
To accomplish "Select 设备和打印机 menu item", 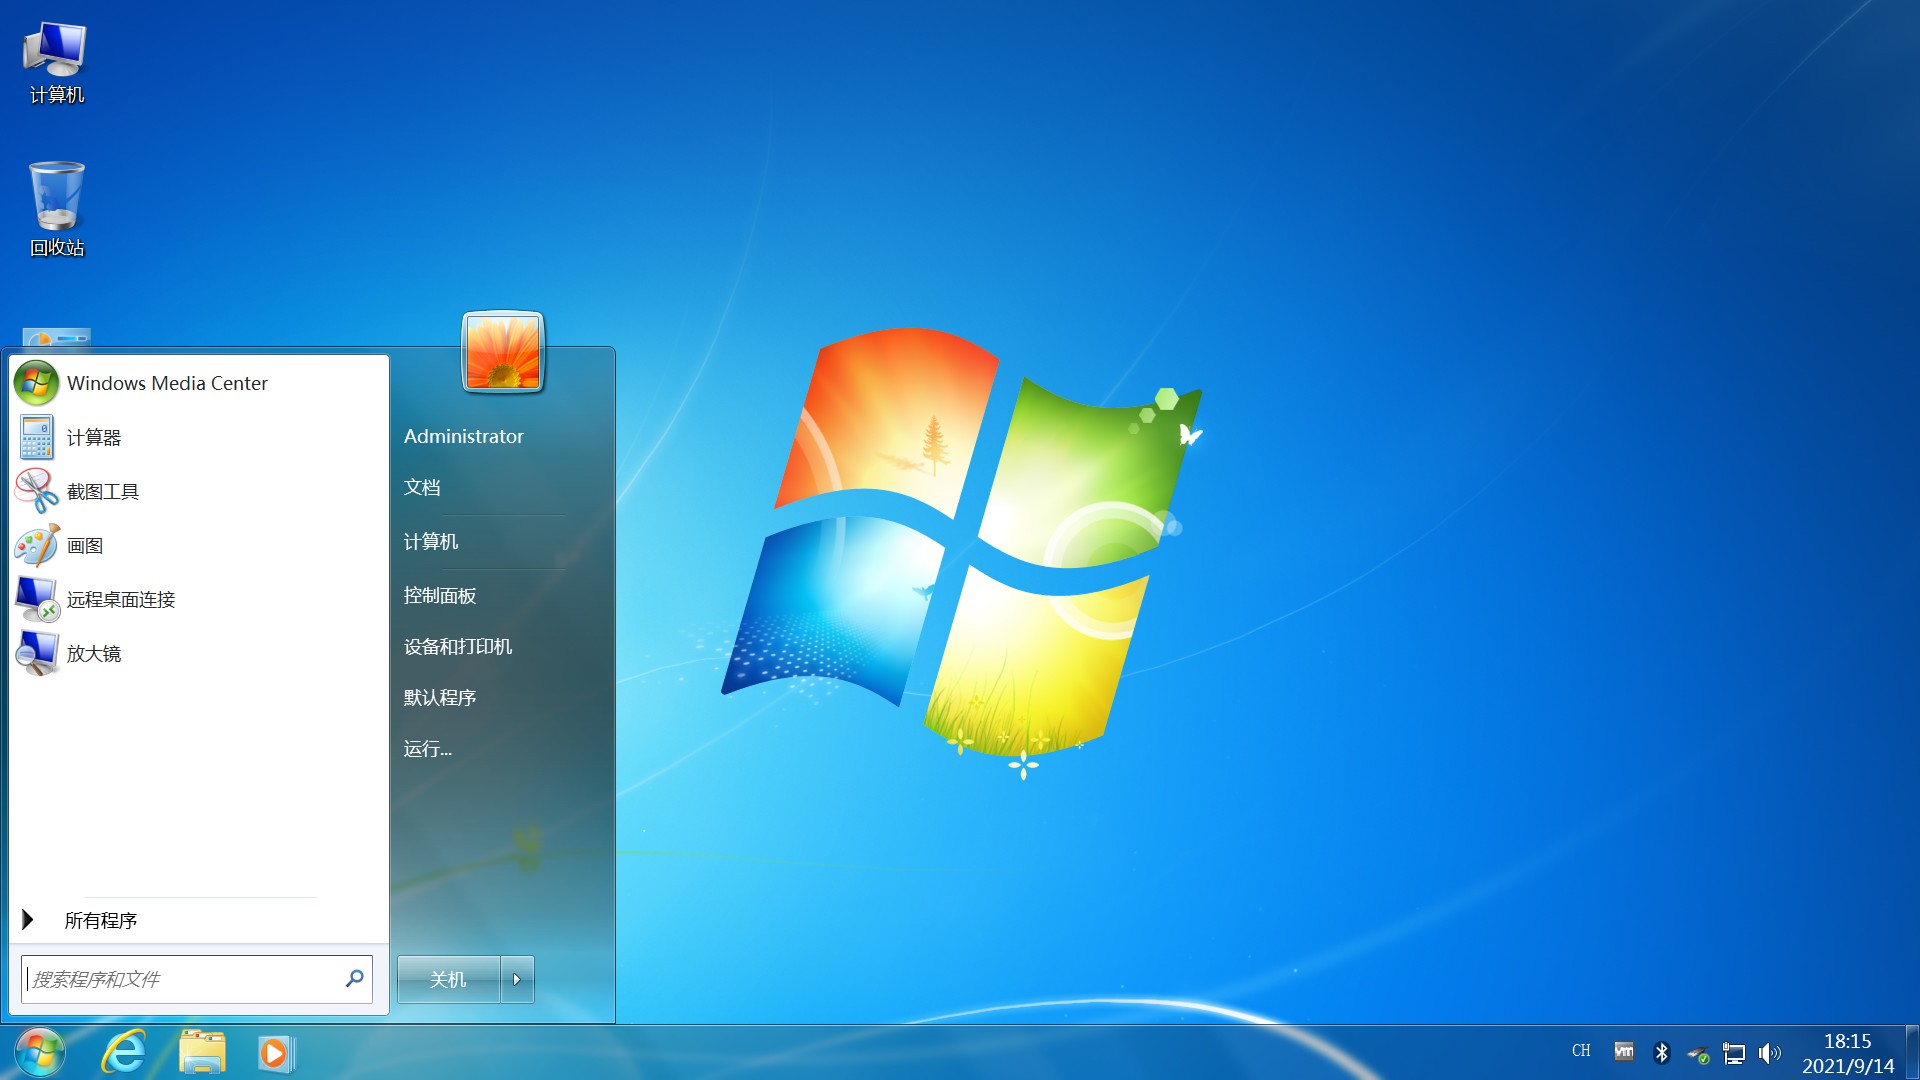I will tap(458, 645).
